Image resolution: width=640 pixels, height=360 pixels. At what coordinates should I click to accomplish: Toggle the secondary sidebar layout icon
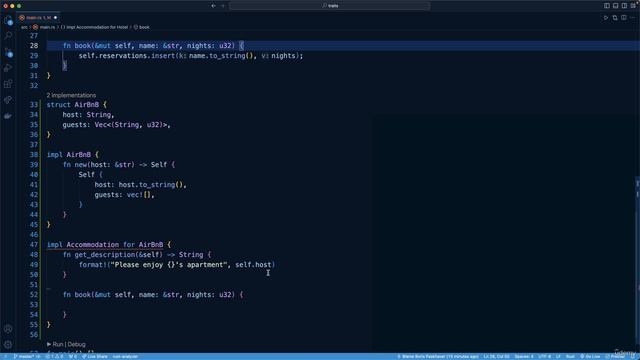pos(624,6)
